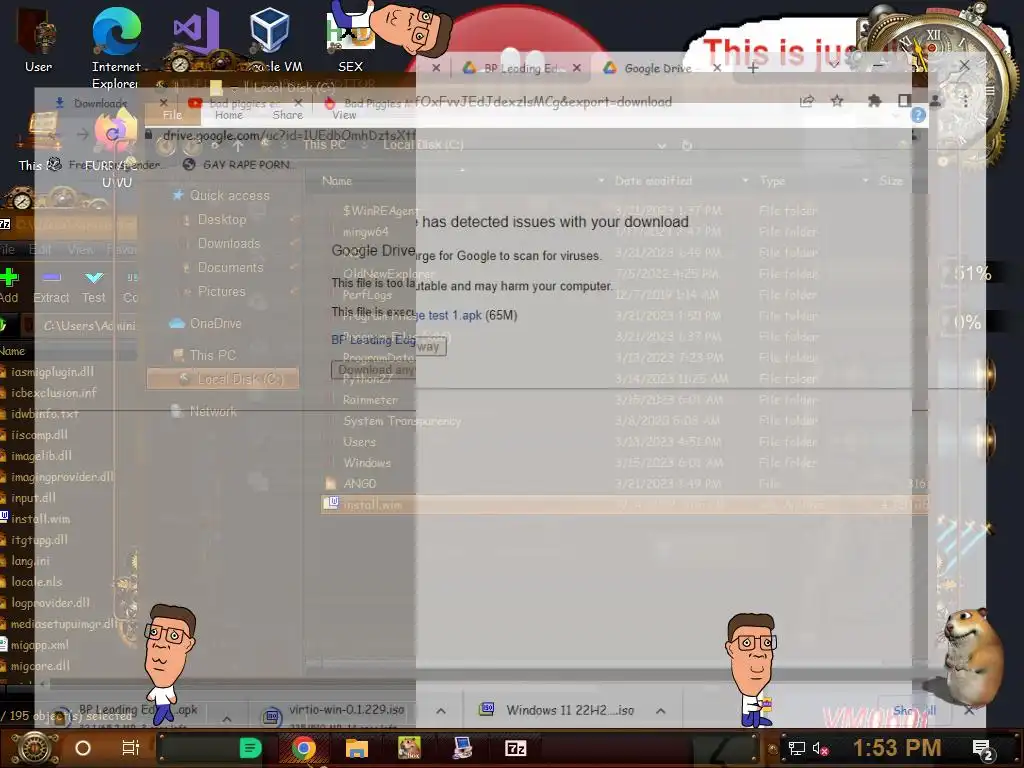
Task: Open Chrome from the taskbar
Action: 303,748
